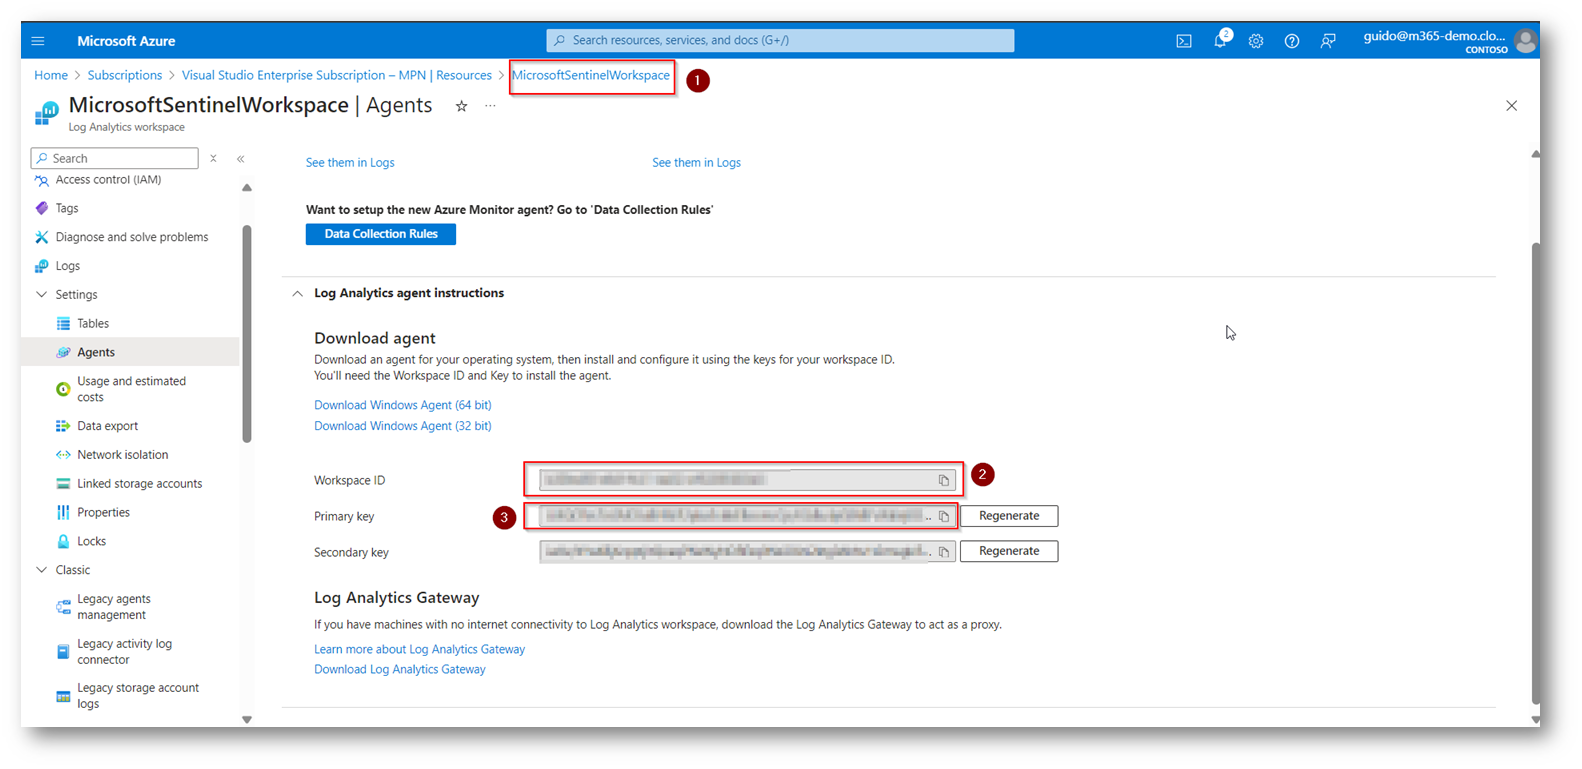Click the Properties icon in the sidebar
This screenshot has width=1582, height=769.
[x=63, y=513]
